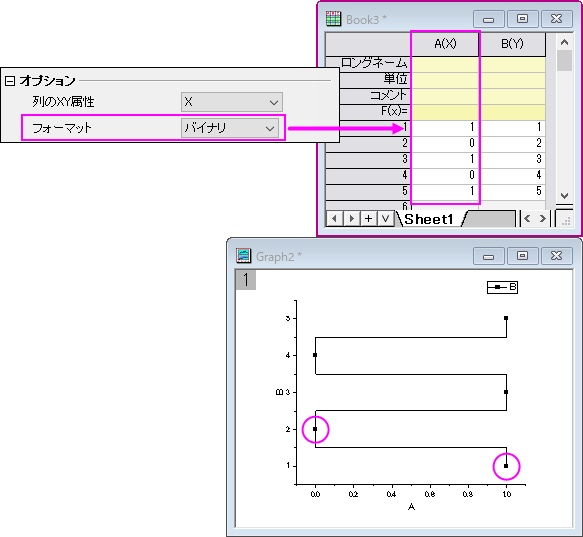This screenshot has width=583, height=537.
Task: Add a new sheet with plus button
Action: pos(368,219)
